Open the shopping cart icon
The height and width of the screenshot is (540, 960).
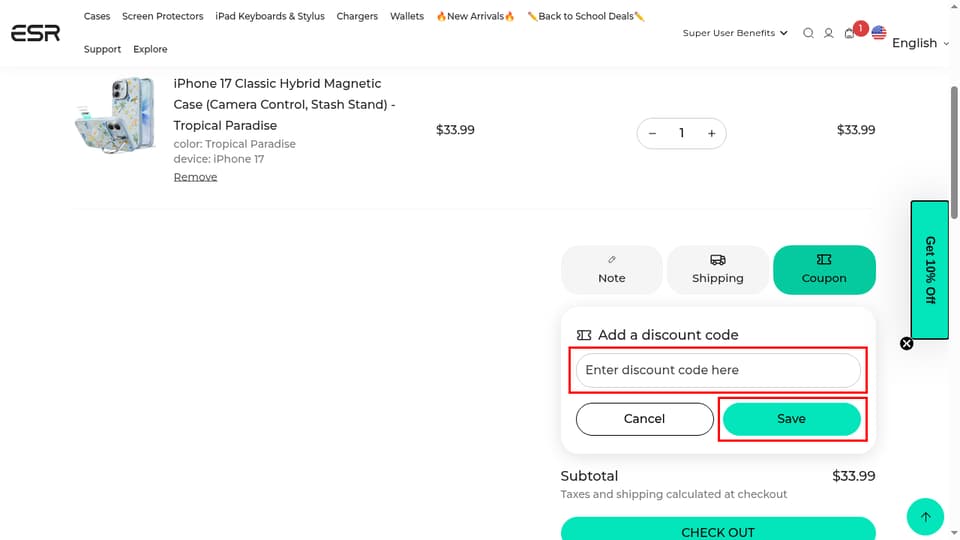[x=849, y=34]
